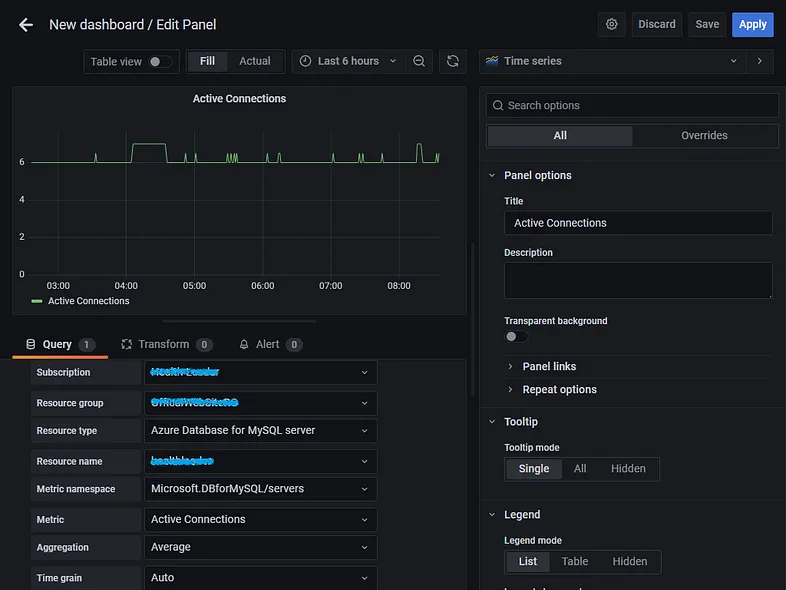
Task: Select the All options tab
Action: click(559, 136)
